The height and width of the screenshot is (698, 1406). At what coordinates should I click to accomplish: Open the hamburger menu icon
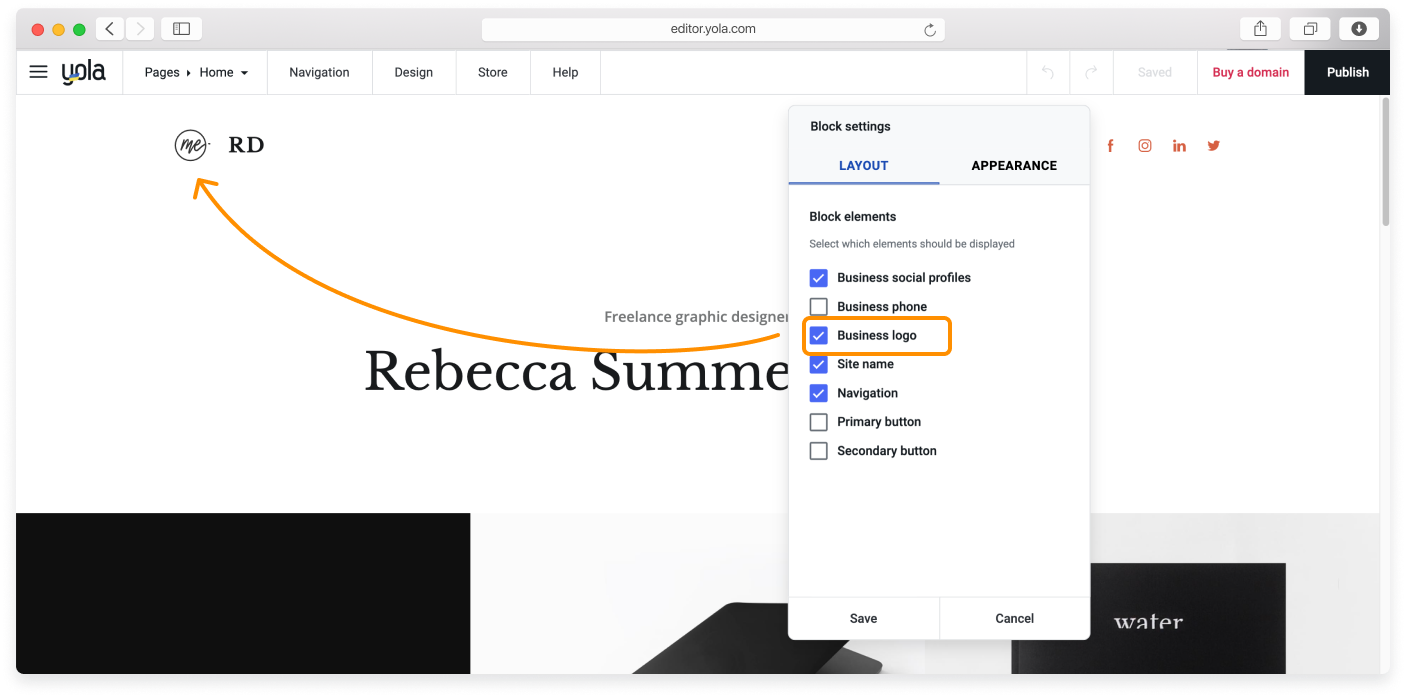38,72
